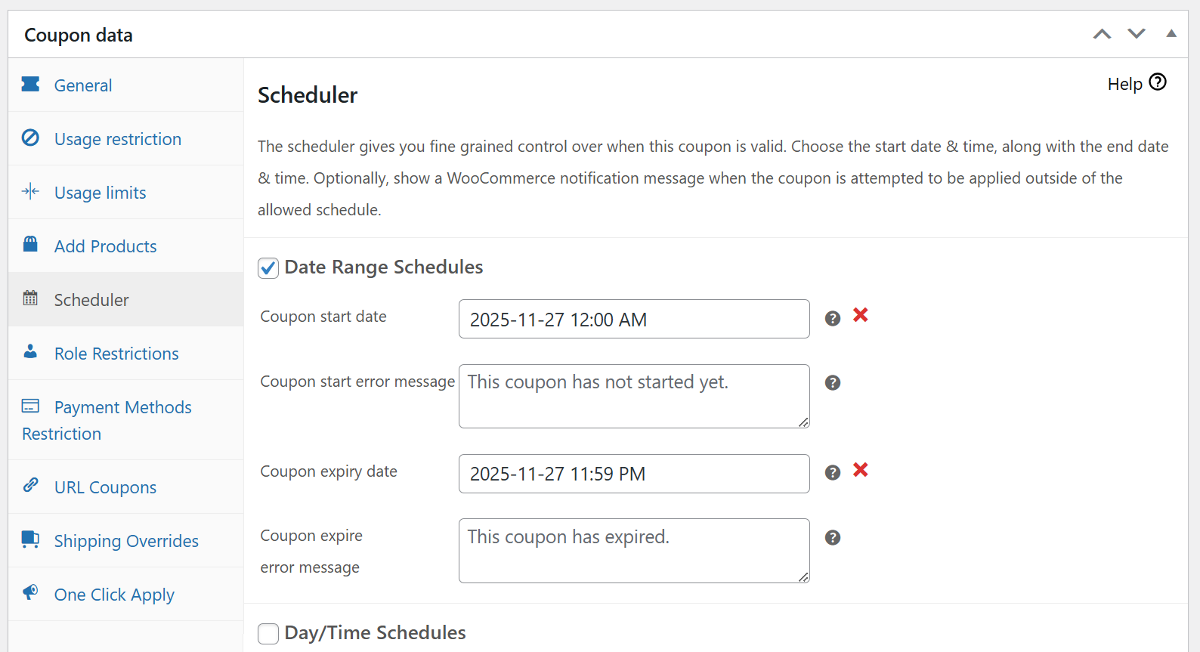Enable the Day/Time Schedules checkbox

(268, 634)
